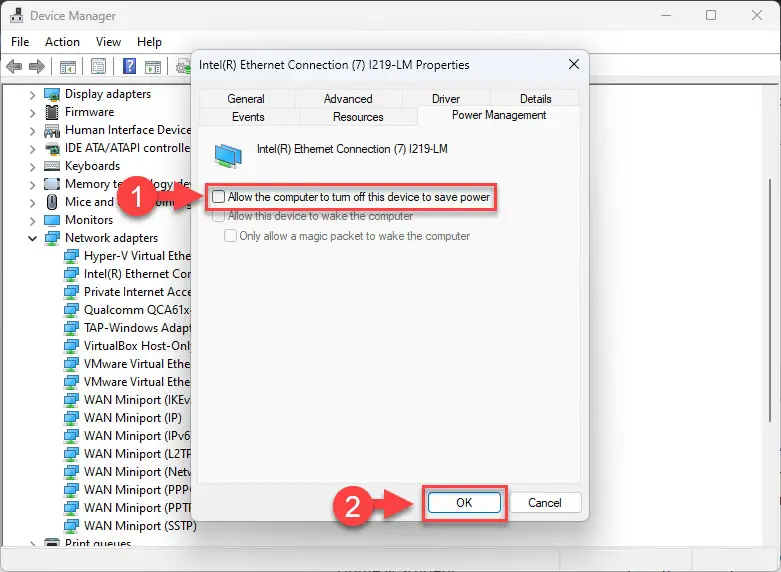This screenshot has height=572, width=781.
Task: Select the IDE ATA/ATAPI controllers icon
Action: tap(52, 148)
